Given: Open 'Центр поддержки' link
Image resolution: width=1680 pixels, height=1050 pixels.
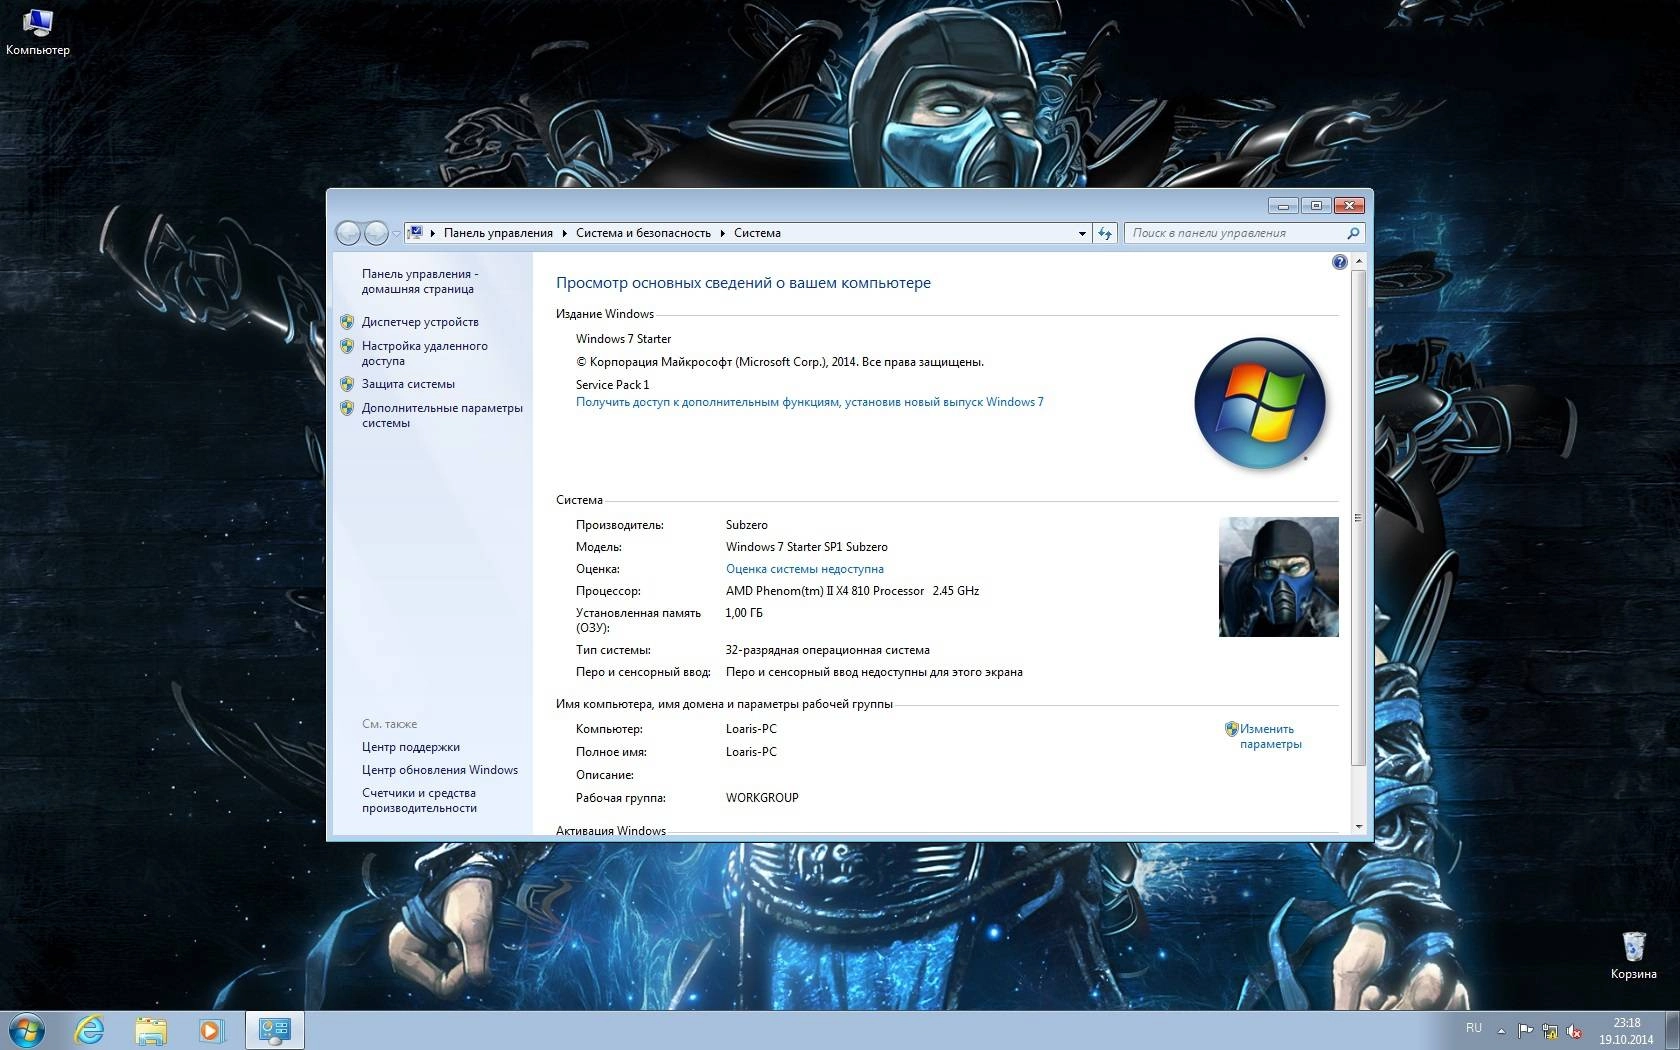Looking at the screenshot, I should [x=411, y=747].
